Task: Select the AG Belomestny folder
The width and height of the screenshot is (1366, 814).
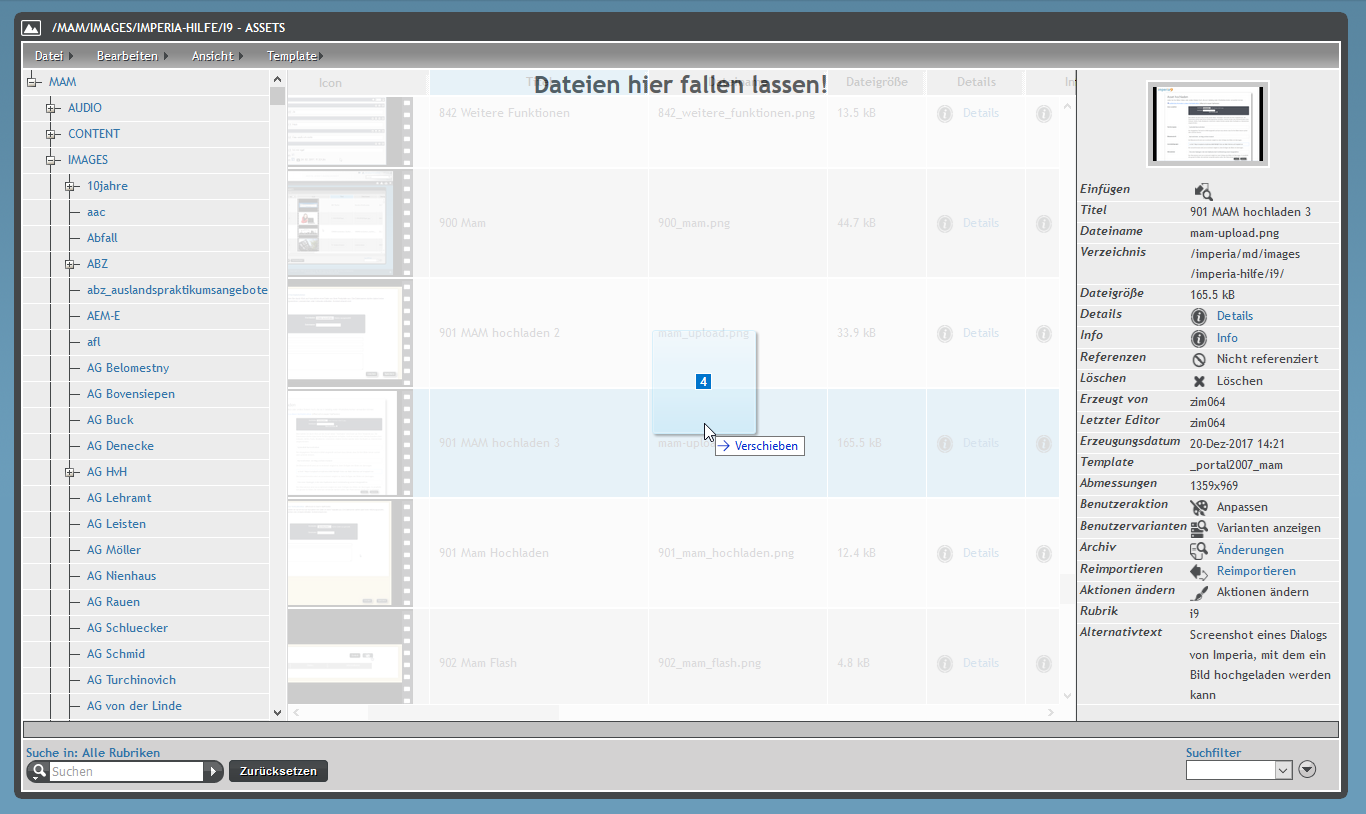Action: click(128, 368)
